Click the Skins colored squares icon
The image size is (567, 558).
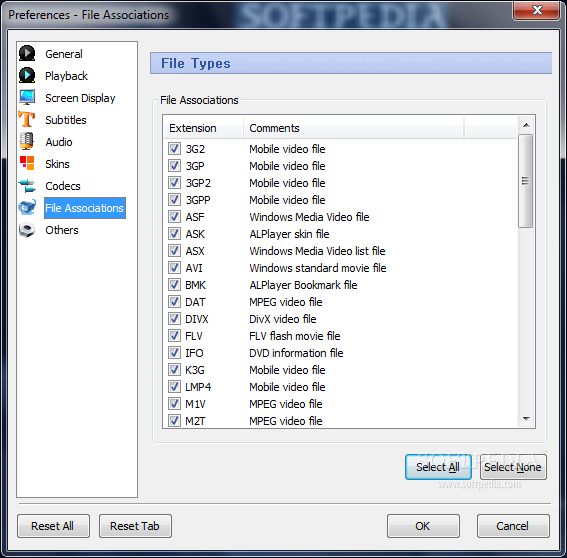27,163
